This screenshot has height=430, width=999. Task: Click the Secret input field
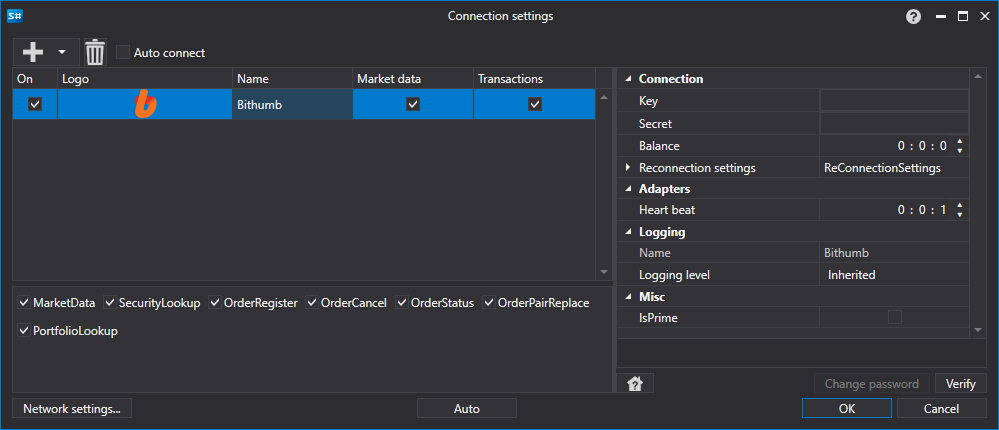894,124
